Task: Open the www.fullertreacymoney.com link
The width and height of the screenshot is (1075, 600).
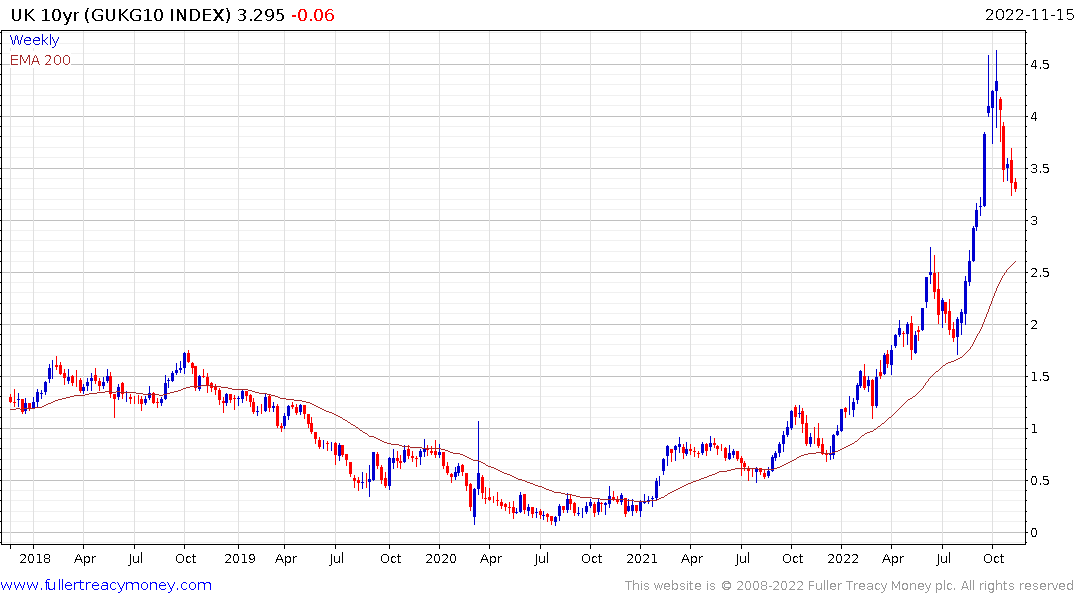Action: 106,585
